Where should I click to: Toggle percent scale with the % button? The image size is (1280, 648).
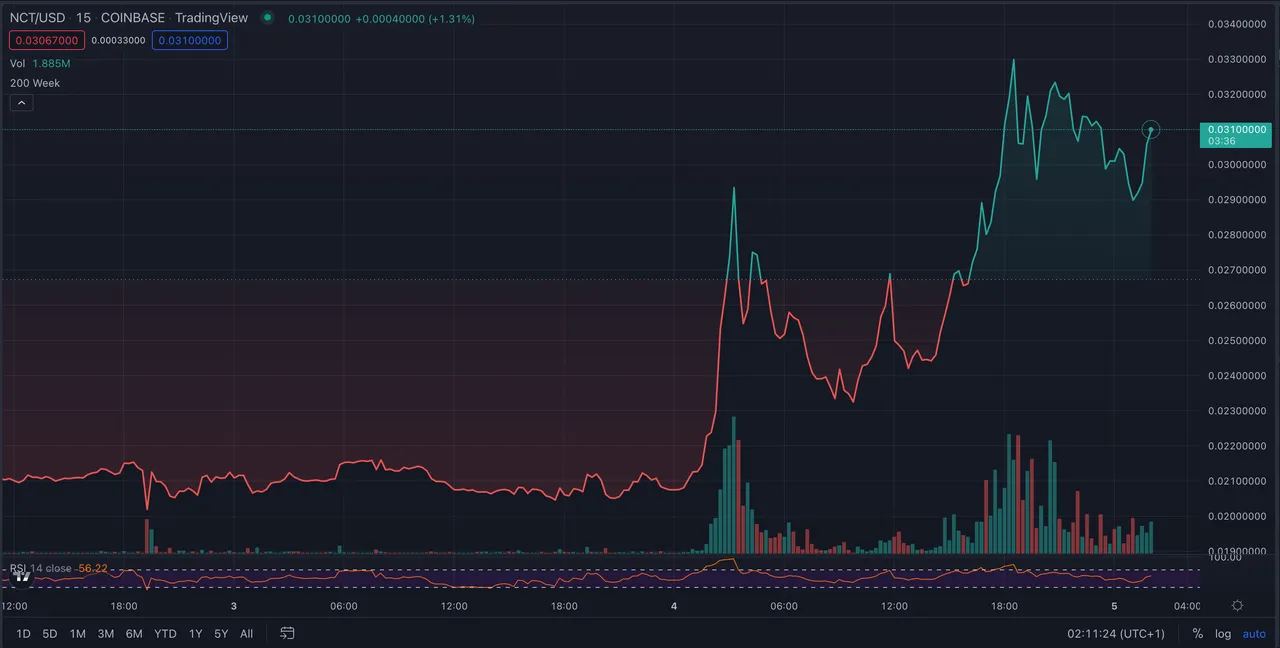point(1197,633)
